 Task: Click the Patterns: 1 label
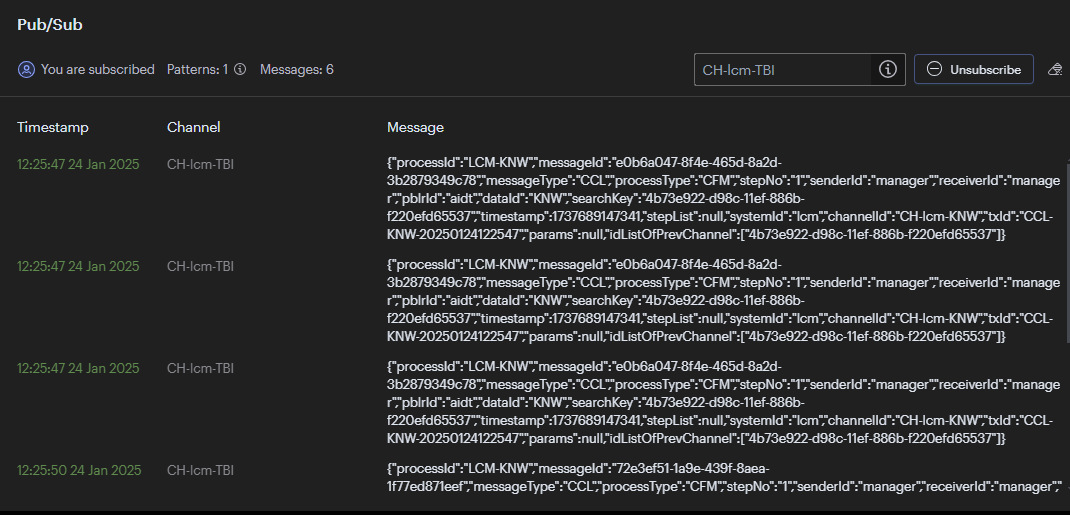[x=198, y=70]
